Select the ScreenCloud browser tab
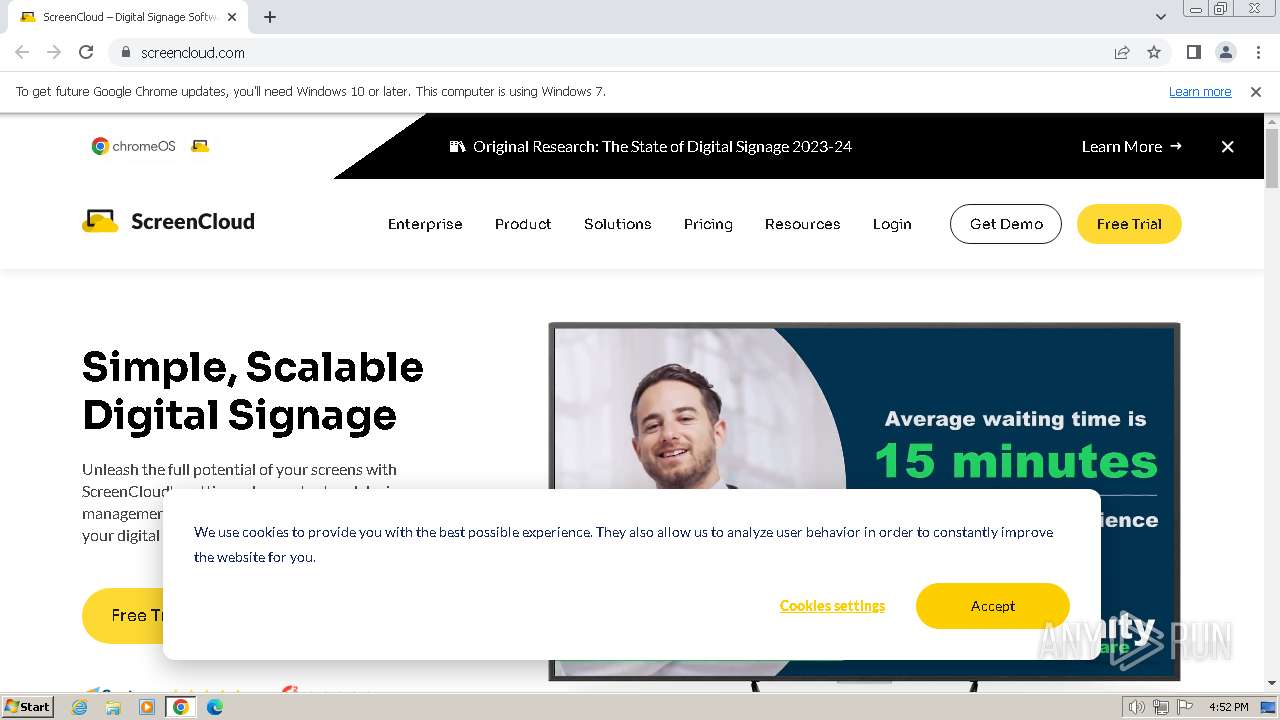This screenshot has width=1280, height=720. click(128, 17)
